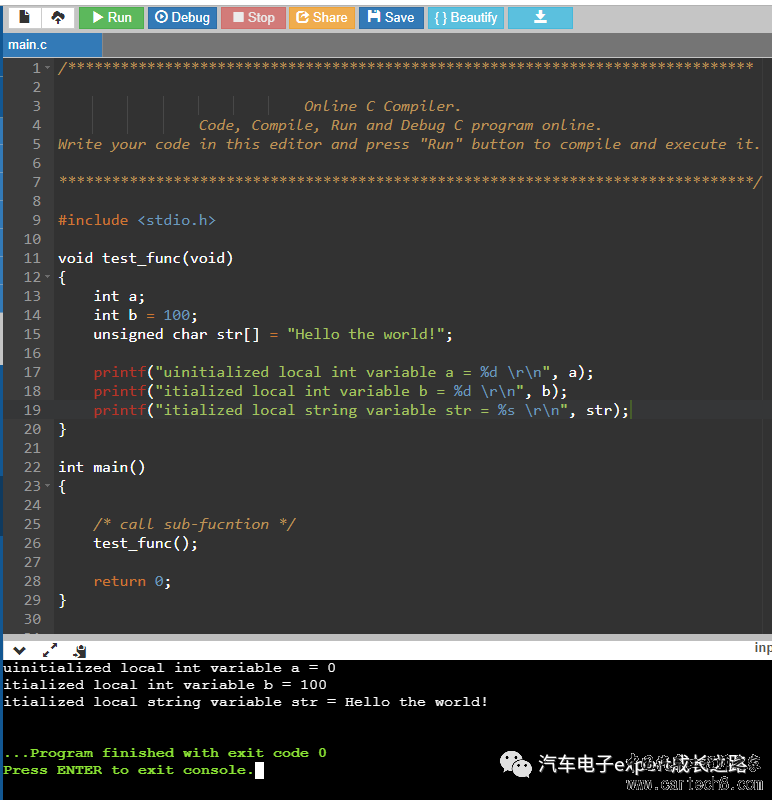Click line number 19 in the gutter
The image size is (772, 800).
click(x=32, y=410)
